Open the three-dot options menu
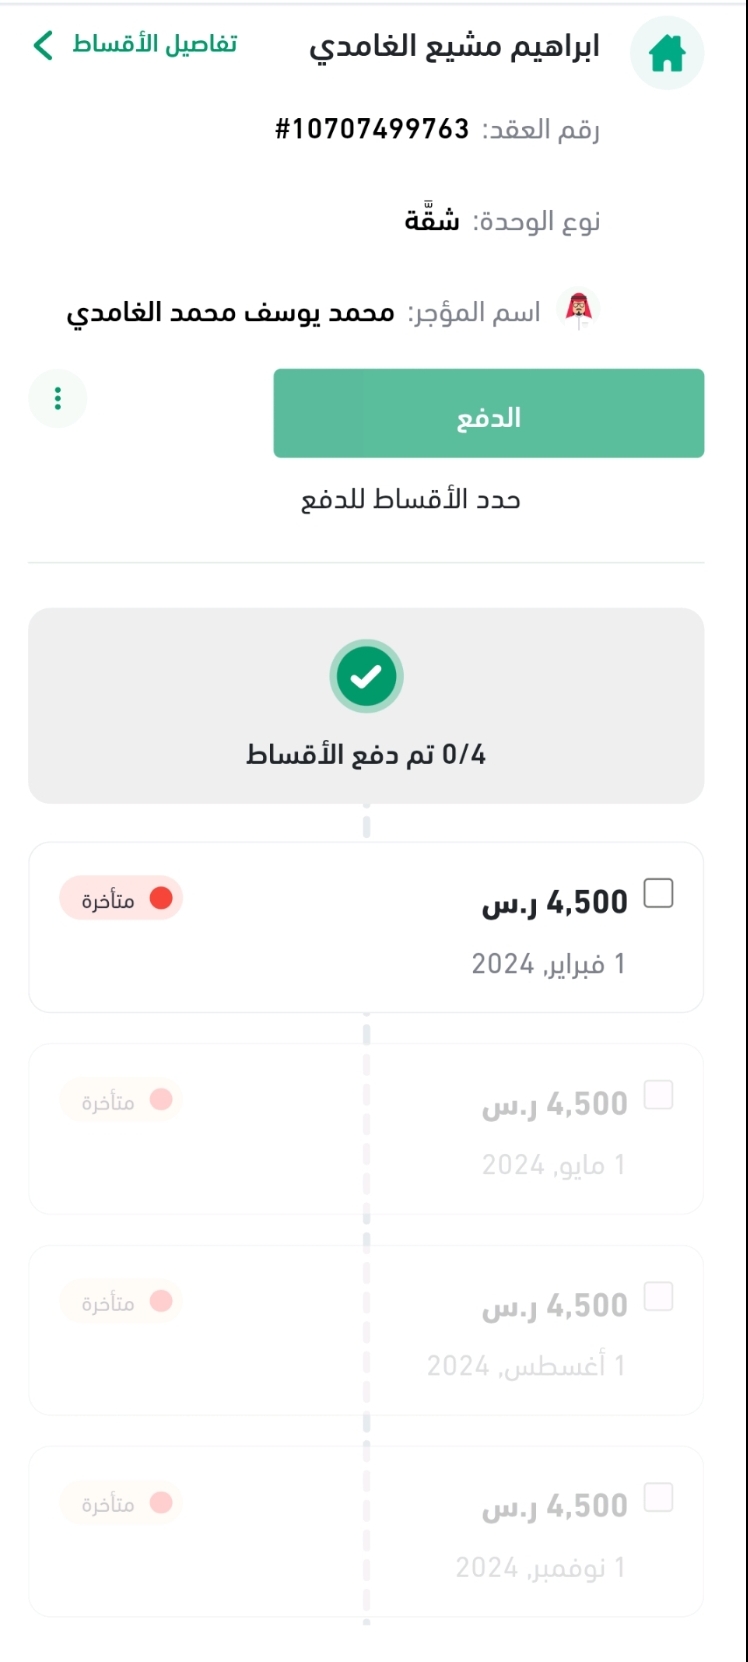The height and width of the screenshot is (1662, 748). click(x=58, y=399)
